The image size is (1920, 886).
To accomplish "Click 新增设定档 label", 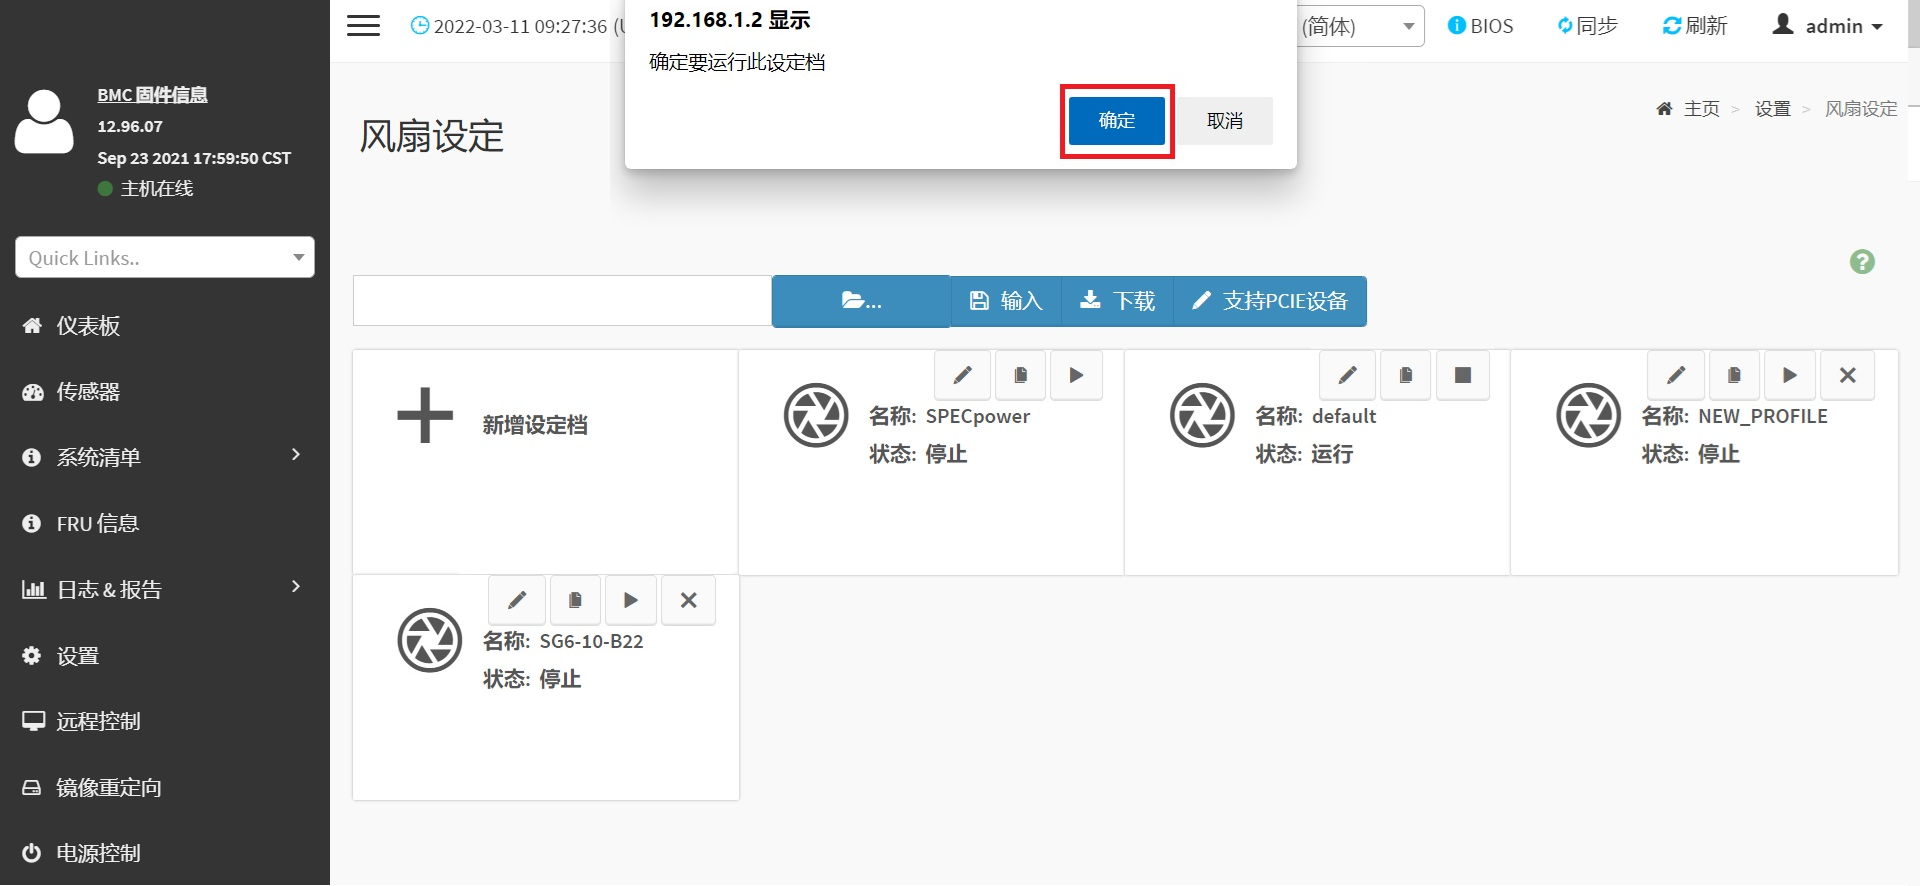I will pyautogui.click(x=535, y=425).
